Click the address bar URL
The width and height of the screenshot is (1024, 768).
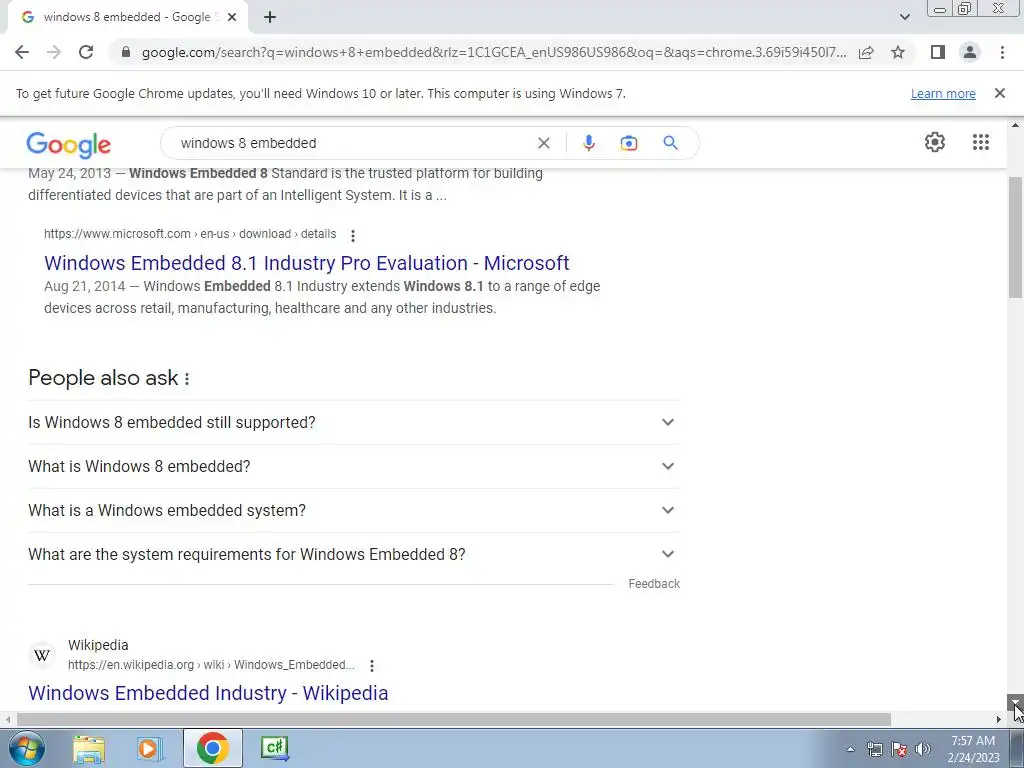tap(494, 52)
